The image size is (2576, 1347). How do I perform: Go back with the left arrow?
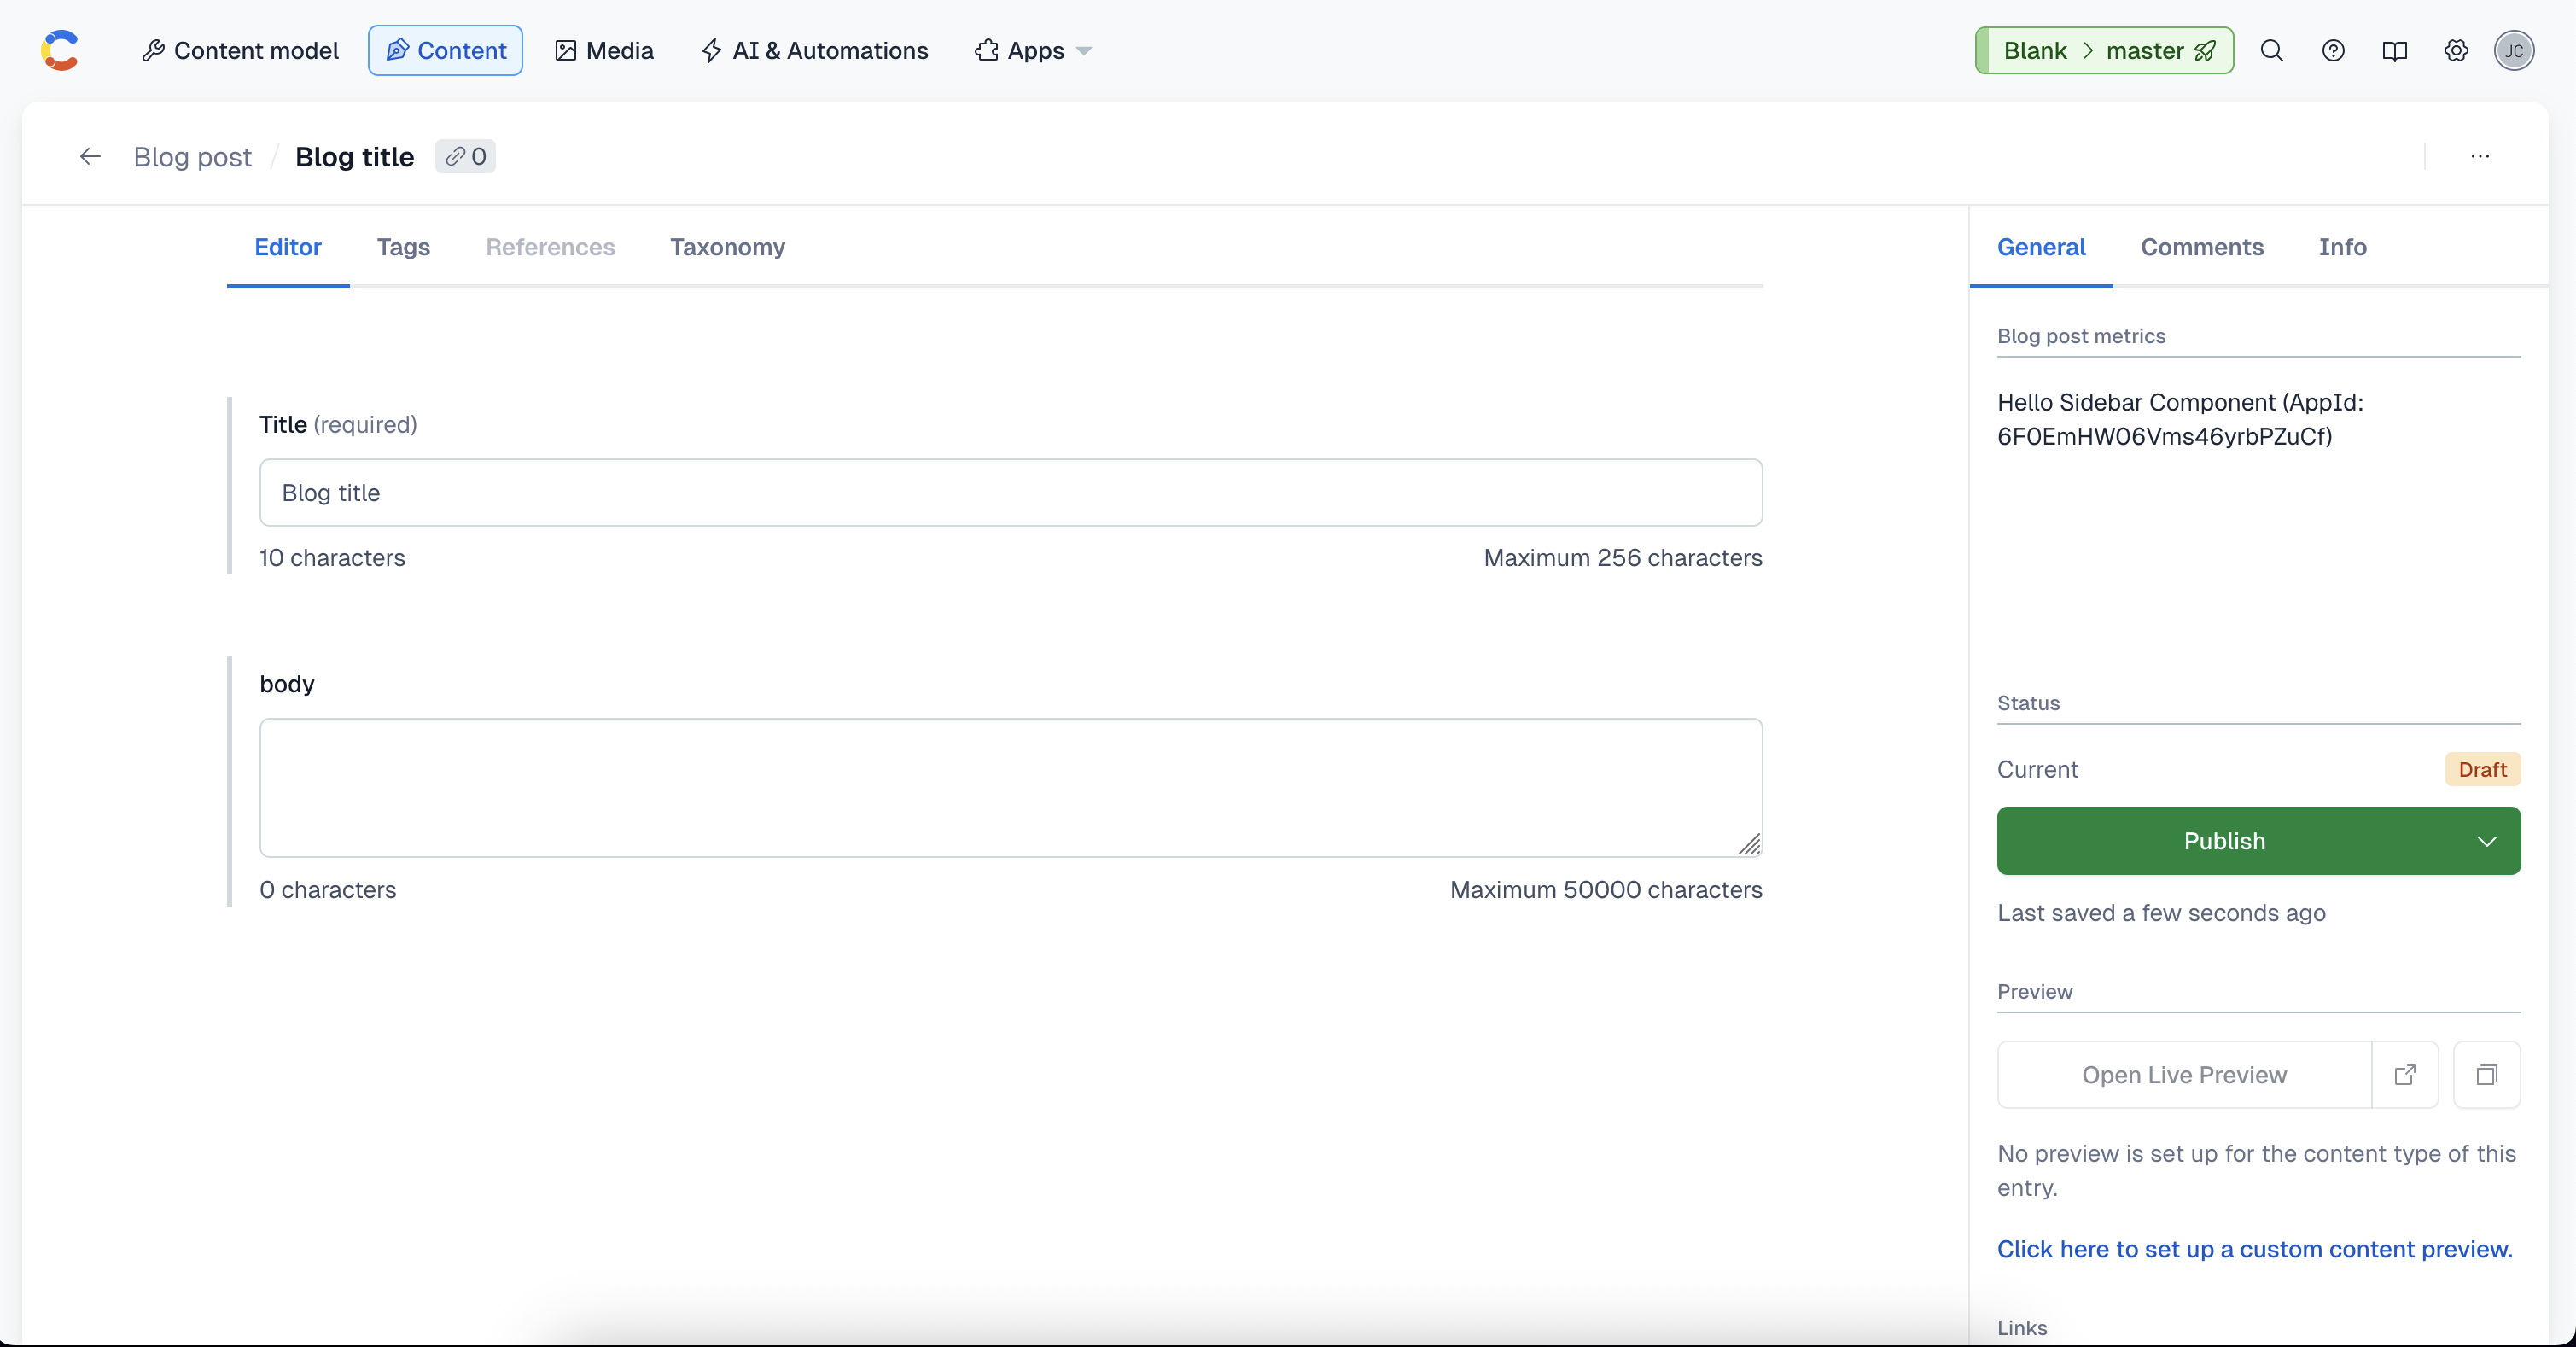(x=90, y=156)
